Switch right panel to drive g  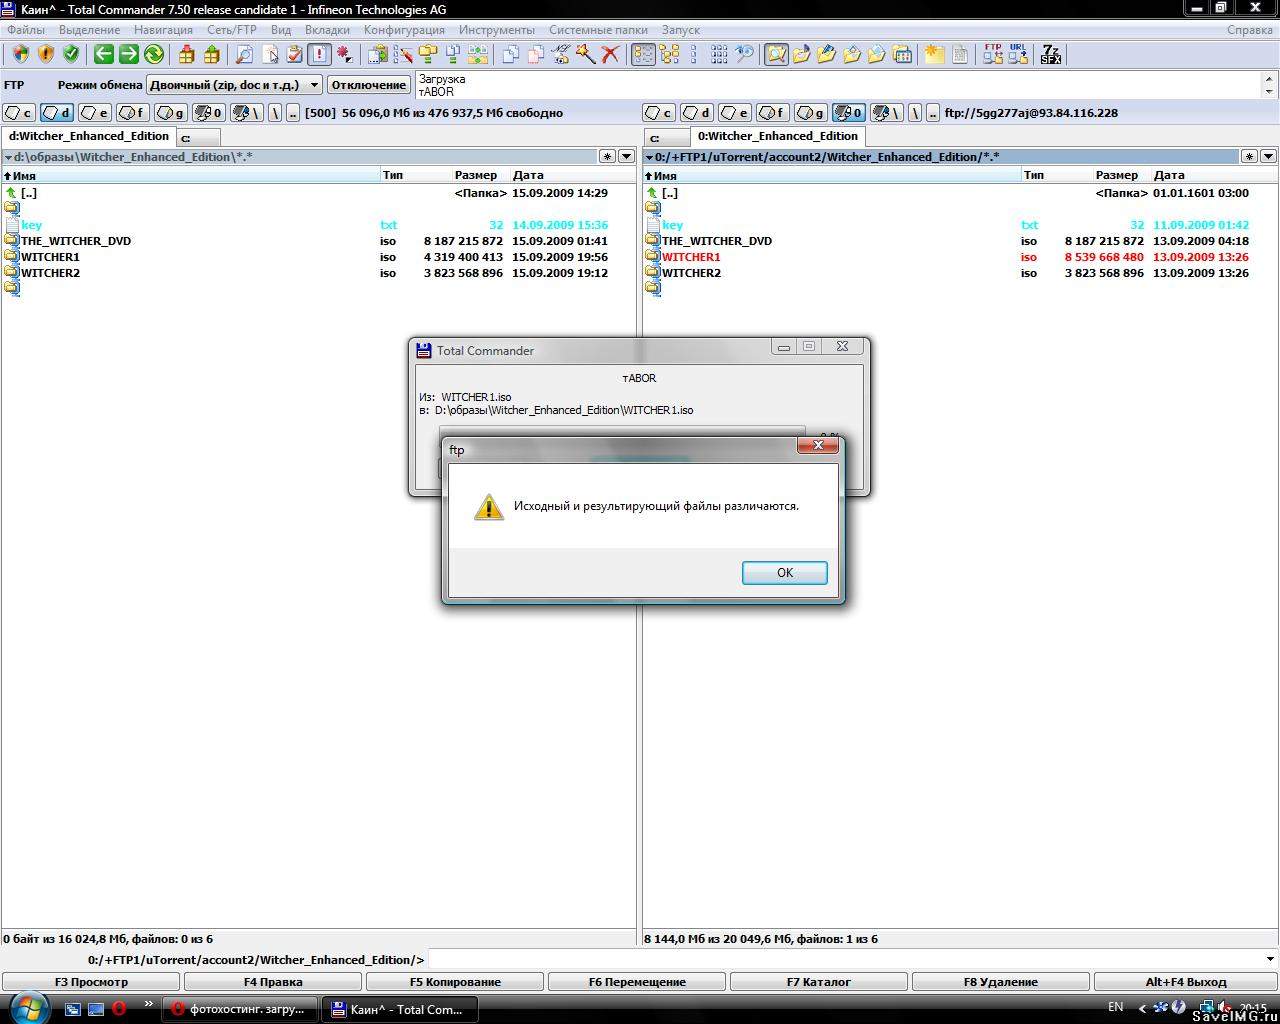[x=812, y=113]
